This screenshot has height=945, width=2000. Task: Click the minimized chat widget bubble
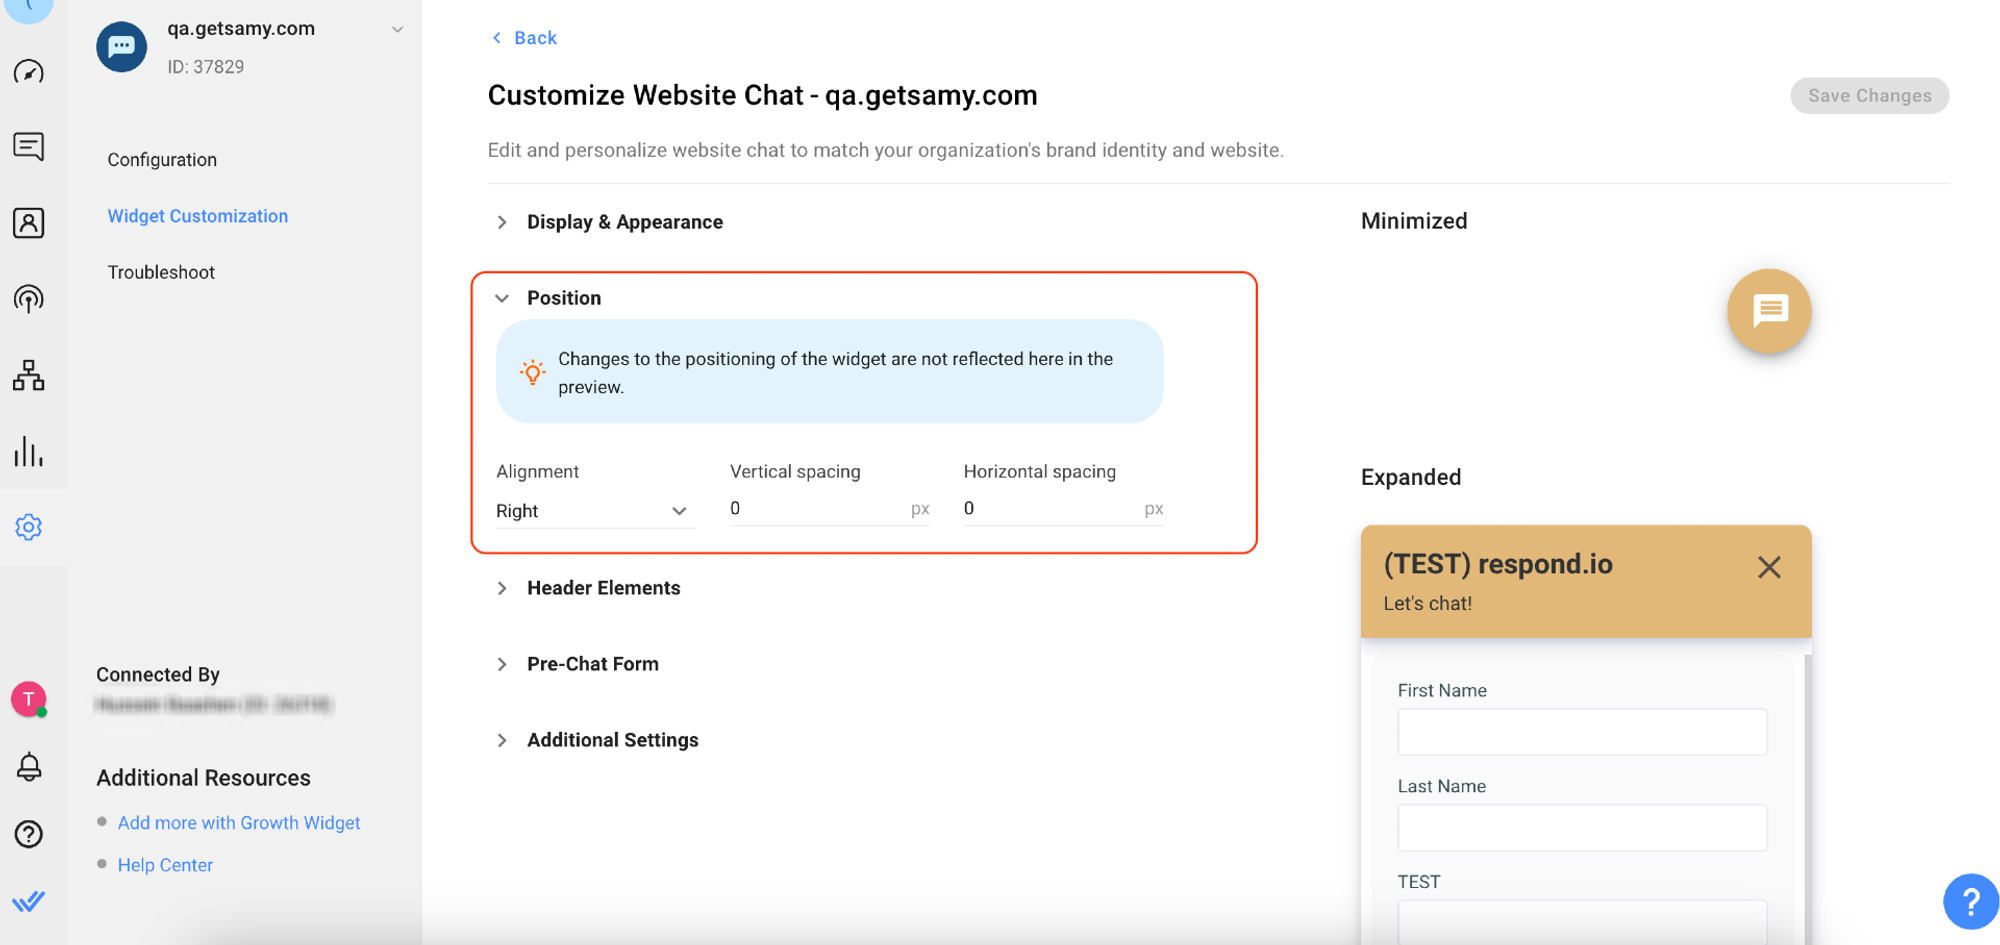click(x=1768, y=311)
